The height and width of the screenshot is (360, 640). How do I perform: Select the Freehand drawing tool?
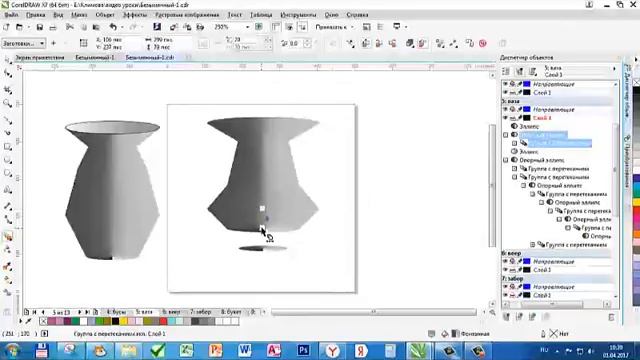coord(7,120)
